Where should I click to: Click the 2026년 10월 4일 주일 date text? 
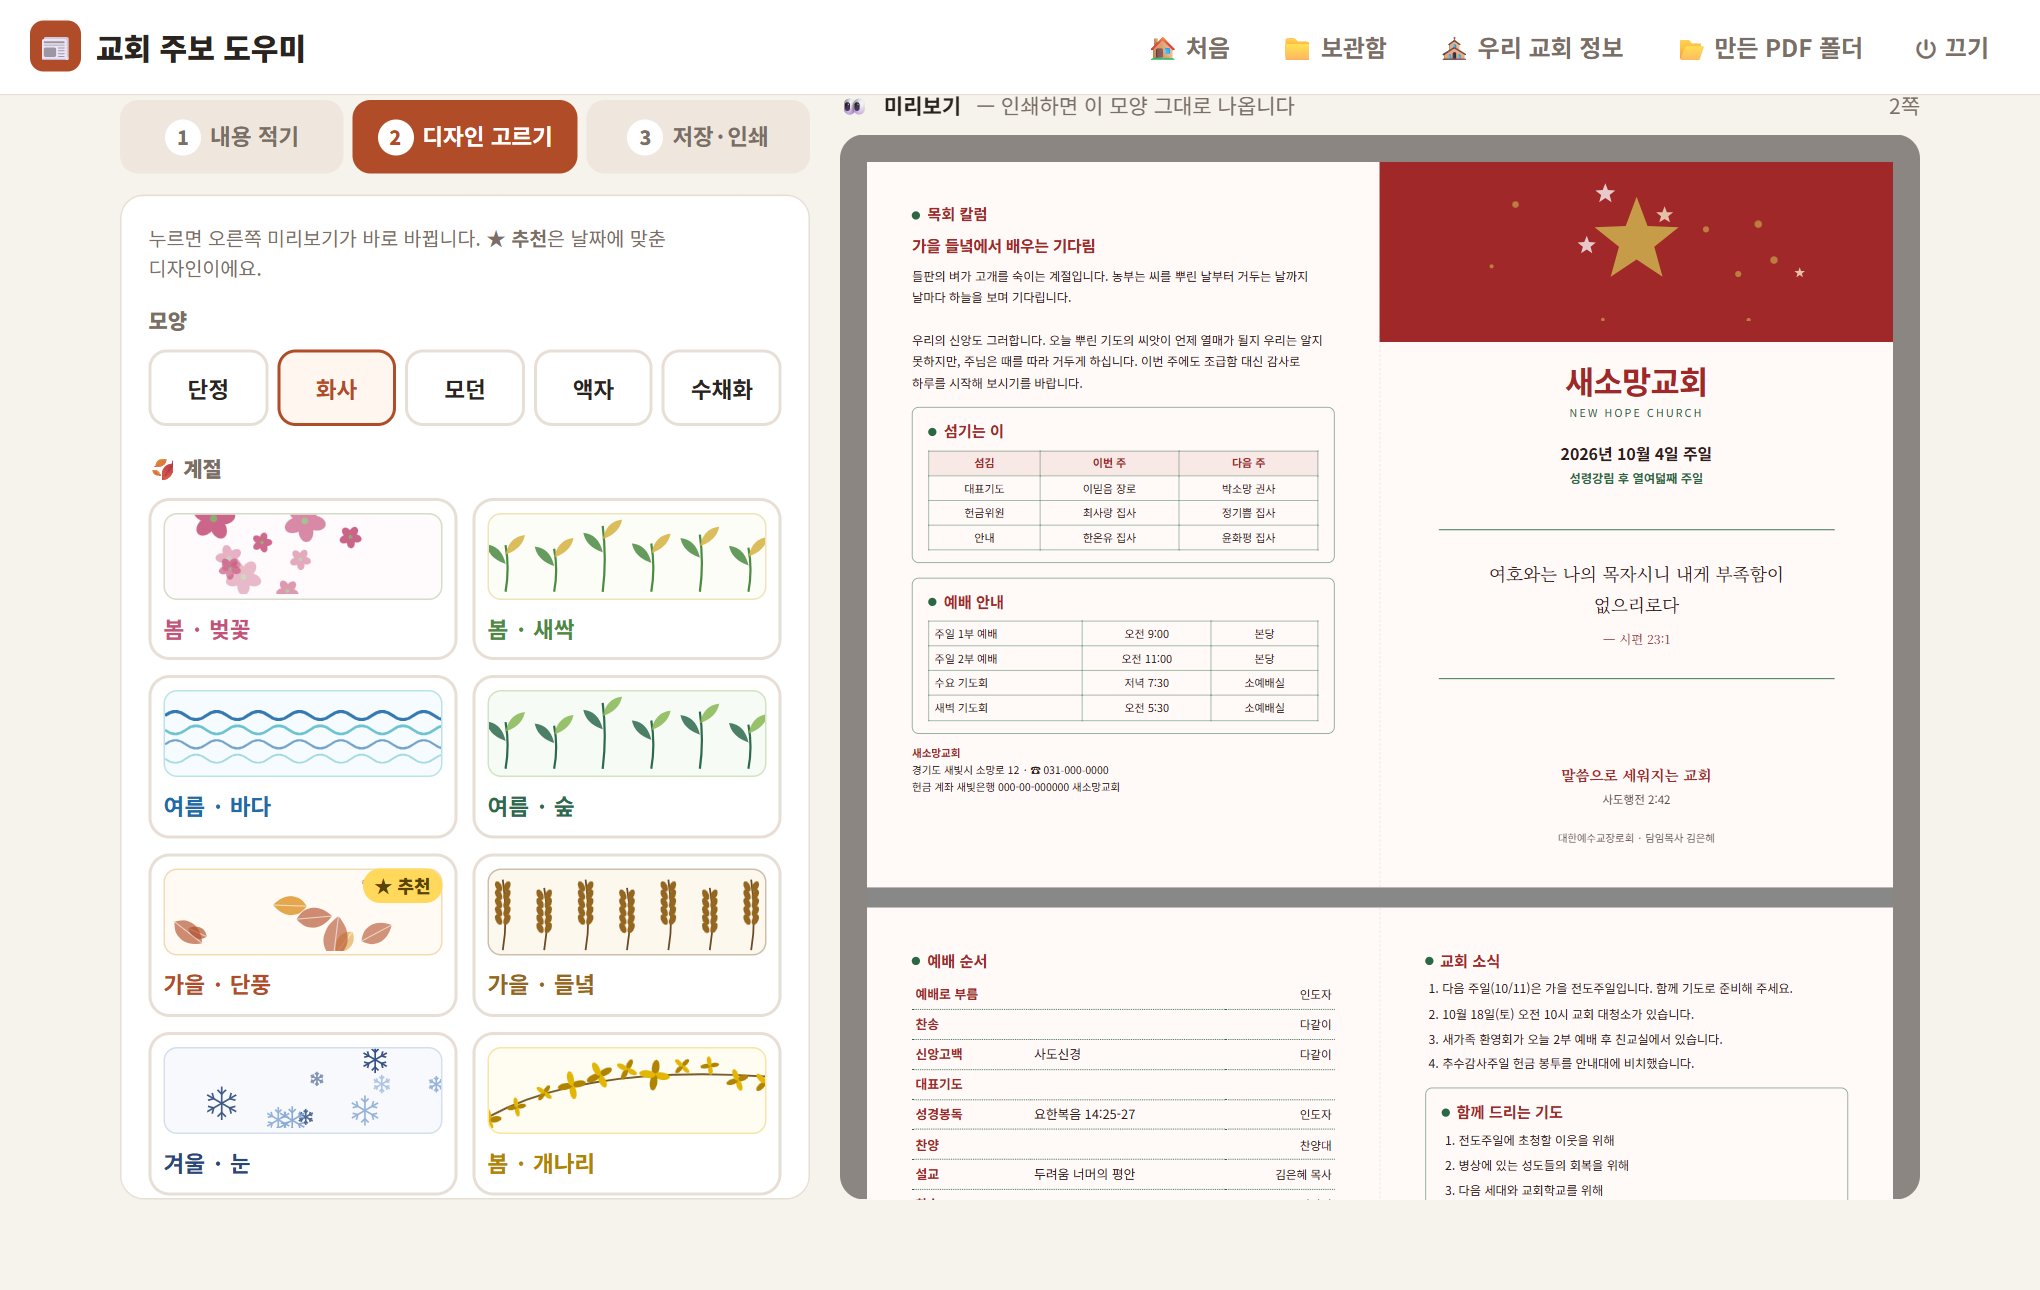click(1636, 454)
